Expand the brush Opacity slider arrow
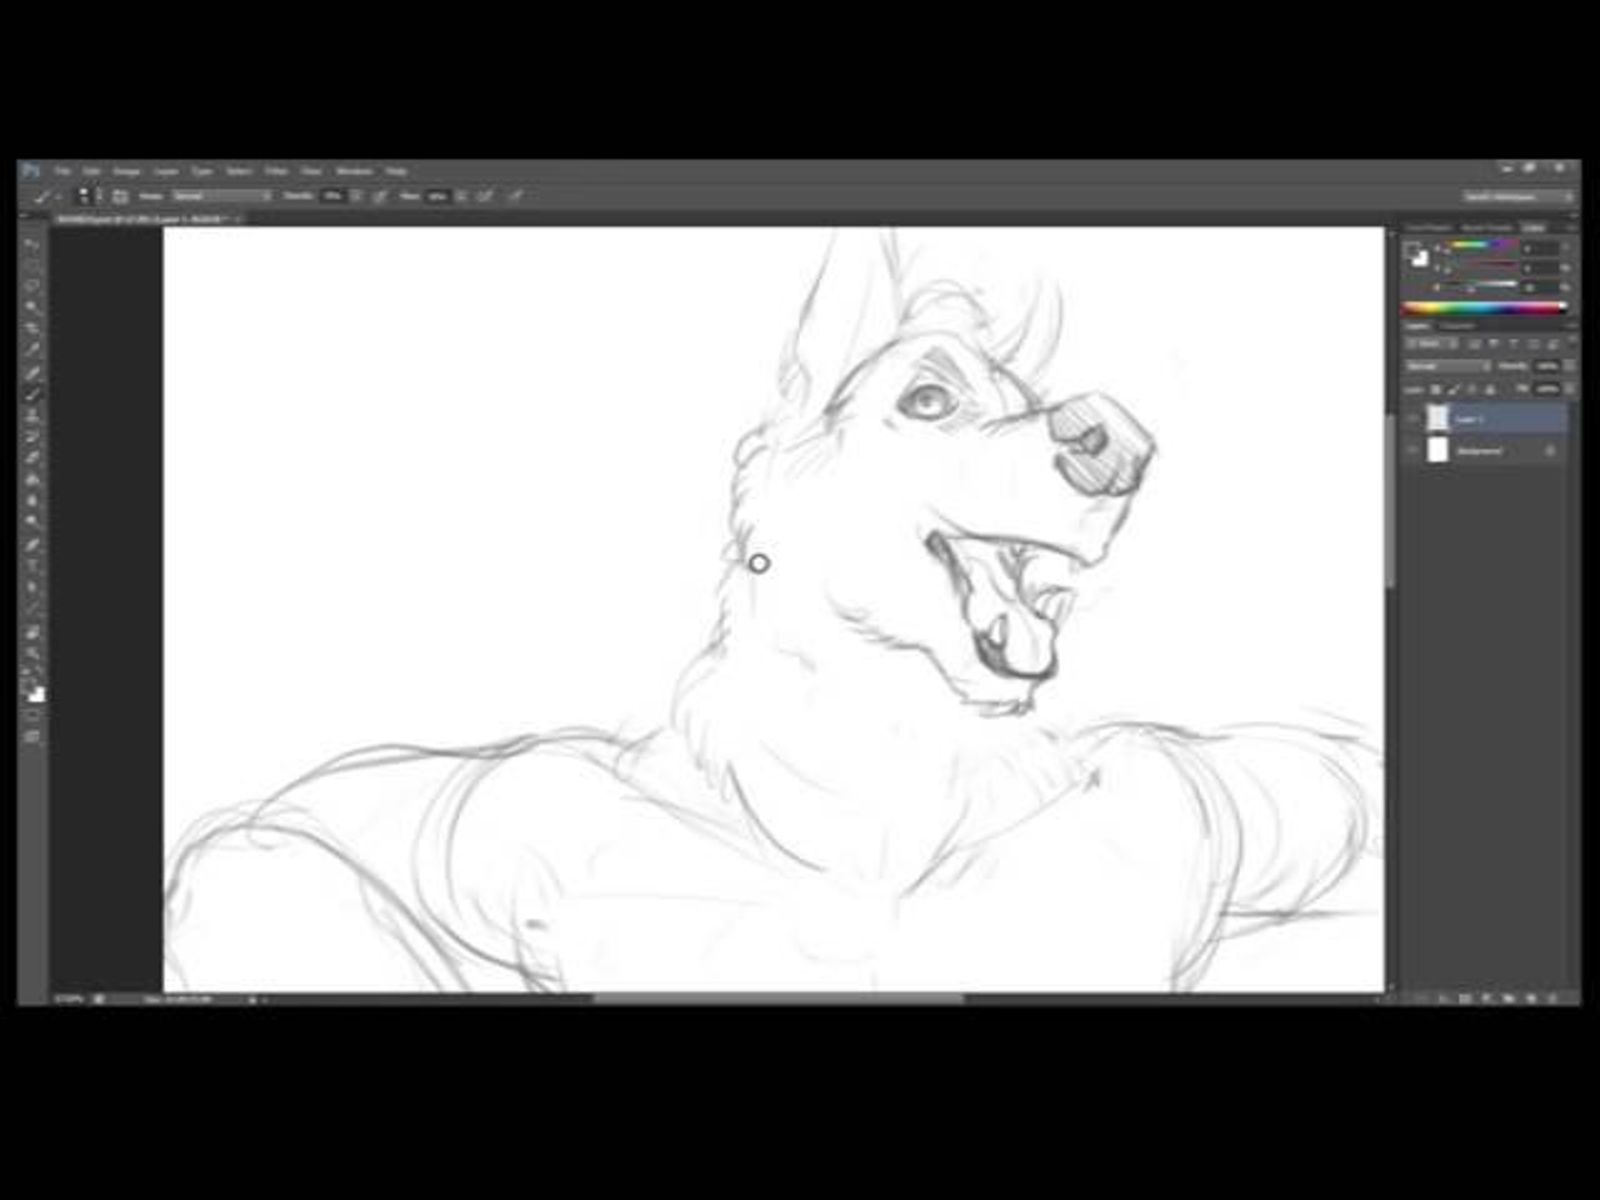Image resolution: width=1600 pixels, height=1200 pixels. point(357,196)
